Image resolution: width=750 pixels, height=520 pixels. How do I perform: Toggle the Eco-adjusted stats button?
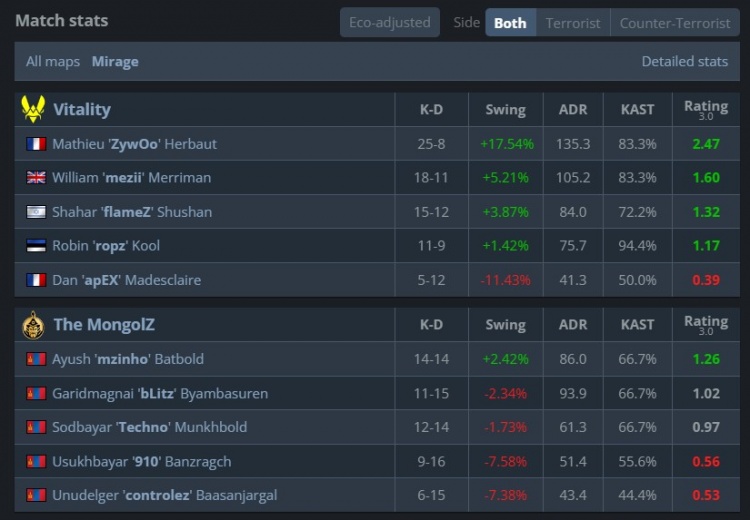[x=389, y=22]
